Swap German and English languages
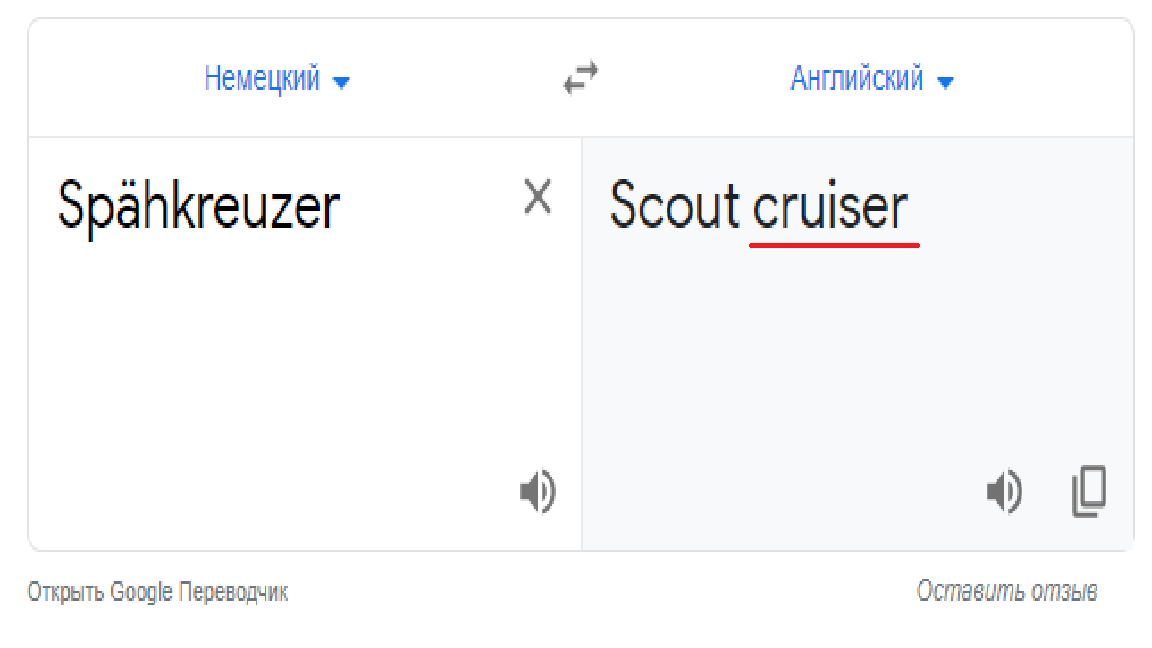This screenshot has height=648, width=1152. click(x=580, y=78)
